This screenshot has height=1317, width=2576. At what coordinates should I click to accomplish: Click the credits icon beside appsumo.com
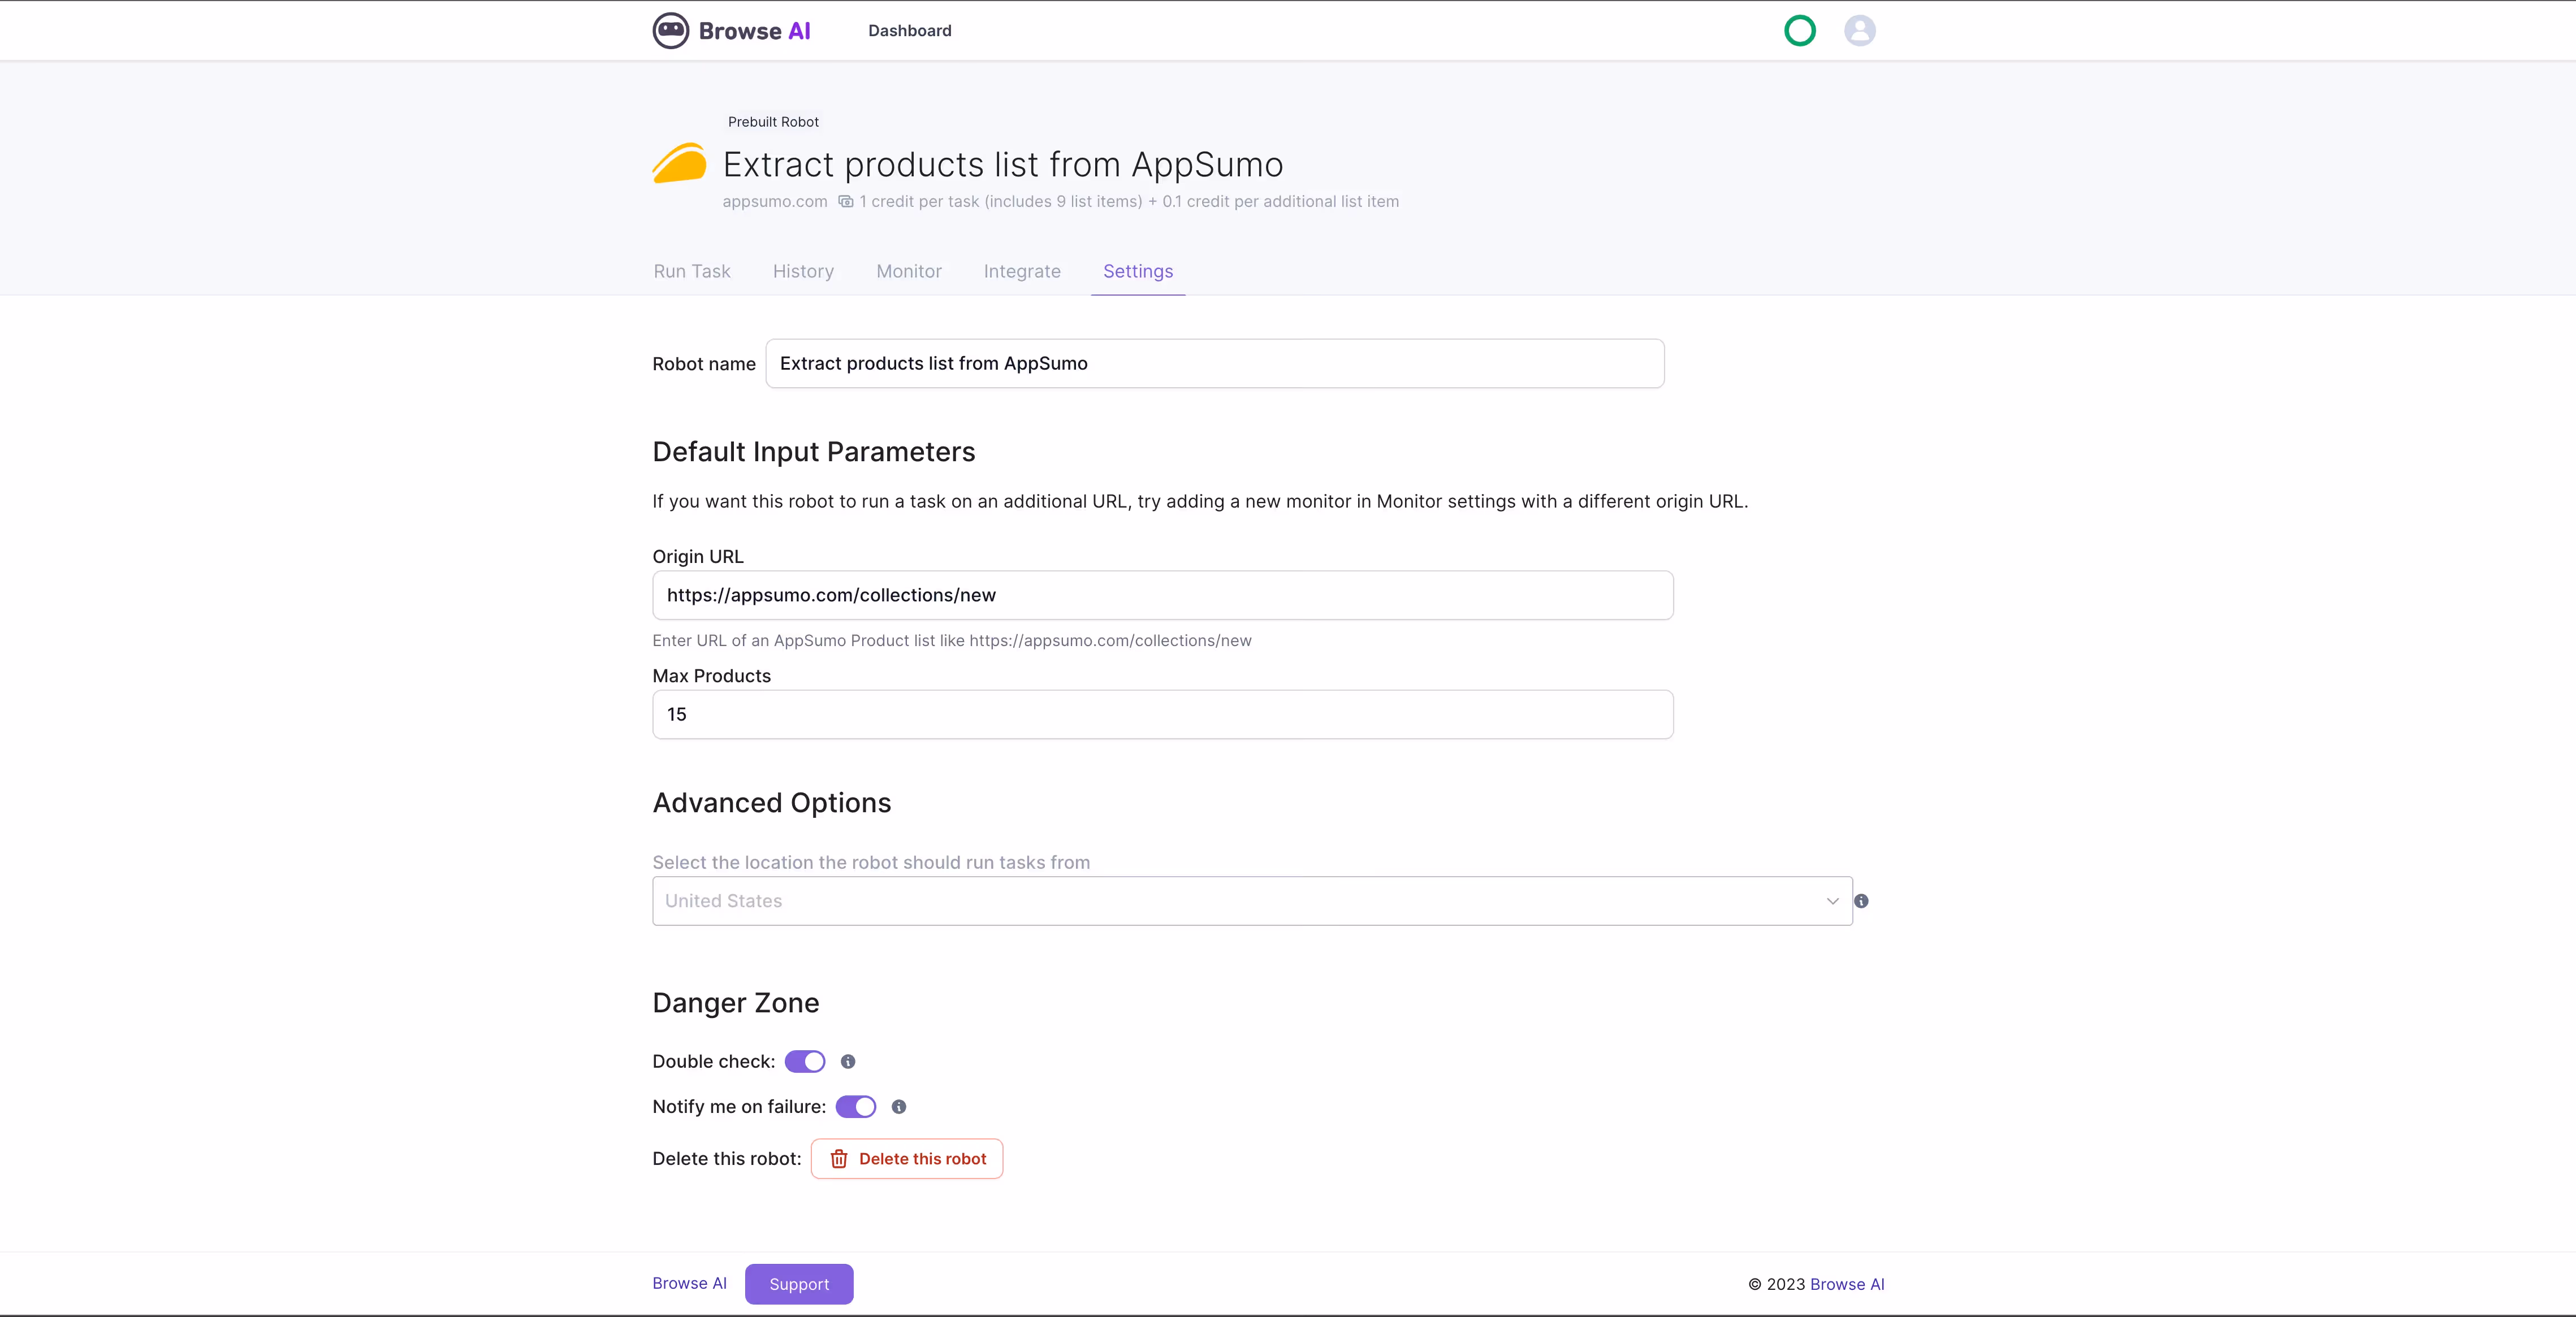(846, 201)
